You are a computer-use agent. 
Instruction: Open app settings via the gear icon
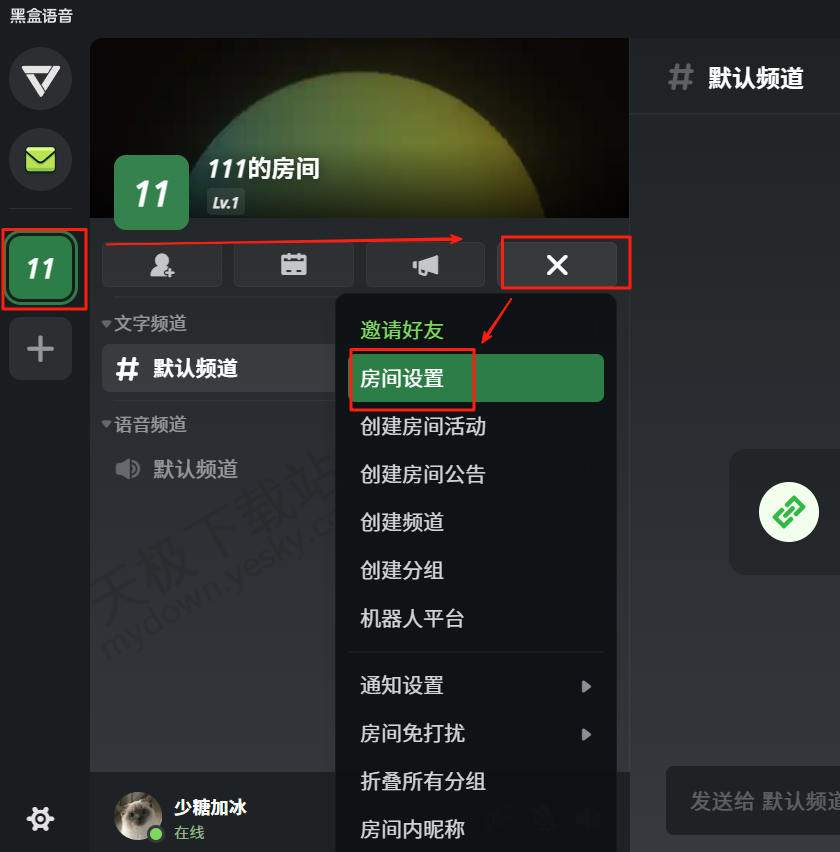pyautogui.click(x=41, y=818)
